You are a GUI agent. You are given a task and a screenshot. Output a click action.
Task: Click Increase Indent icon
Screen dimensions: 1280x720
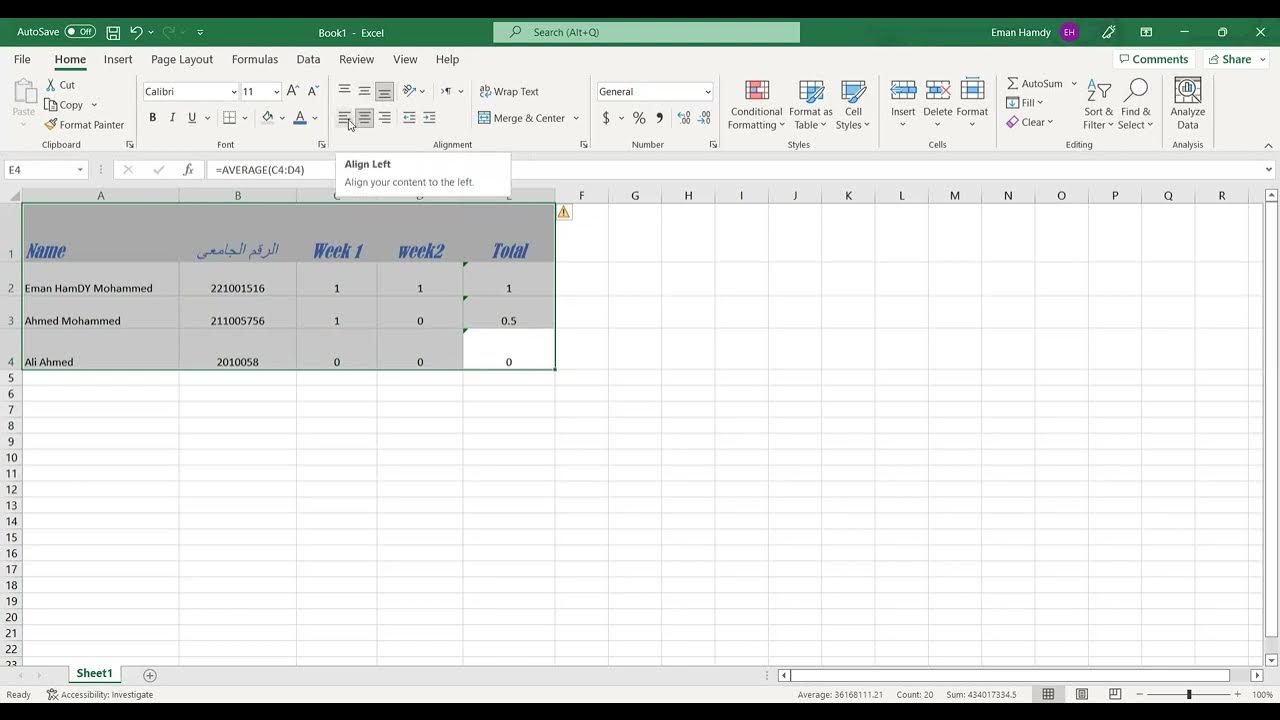429,118
